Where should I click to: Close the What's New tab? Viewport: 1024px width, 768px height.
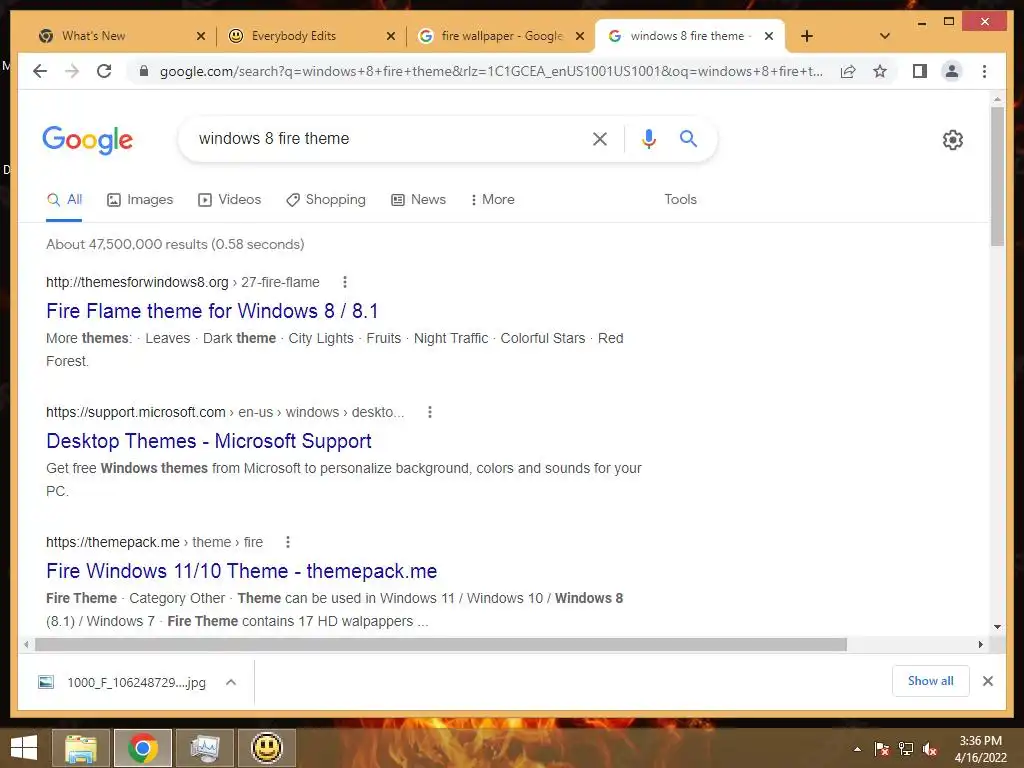[x=200, y=36]
